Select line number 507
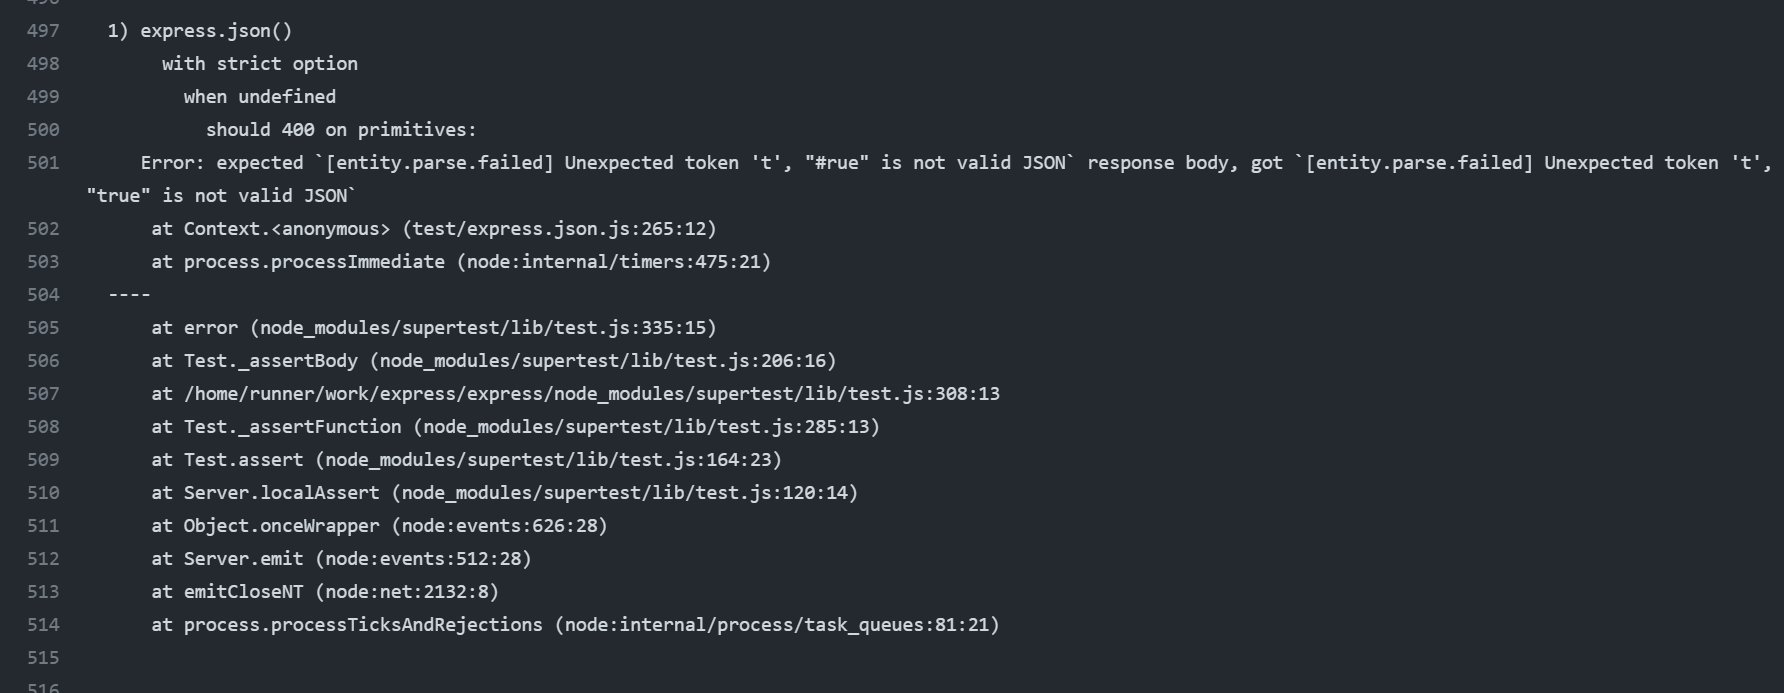The height and width of the screenshot is (693, 1784). tap(43, 394)
